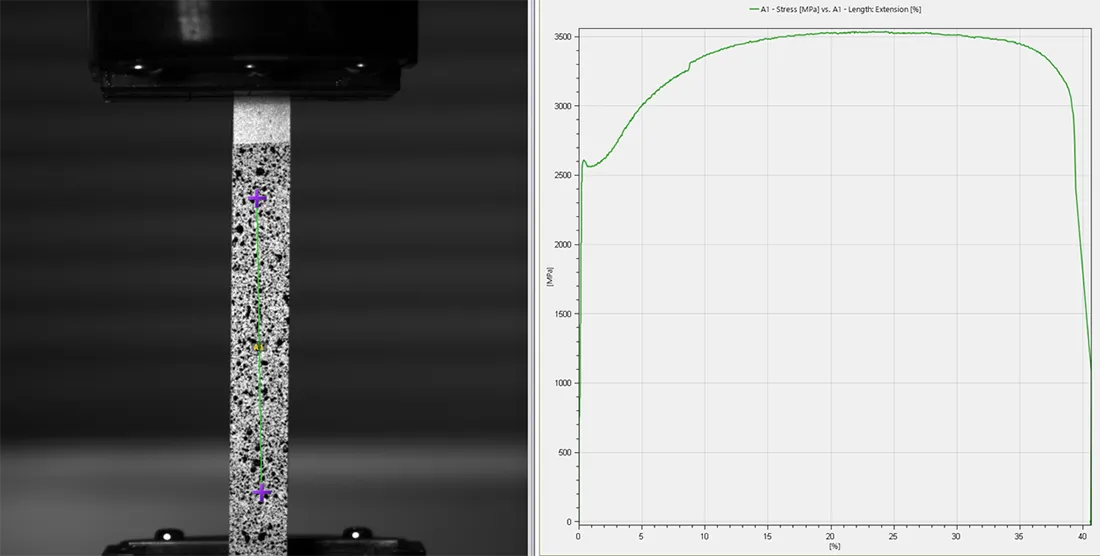This screenshot has width=1100, height=556.
Task: Click the 1000 tick label on the stress axis
Action: pos(563,384)
